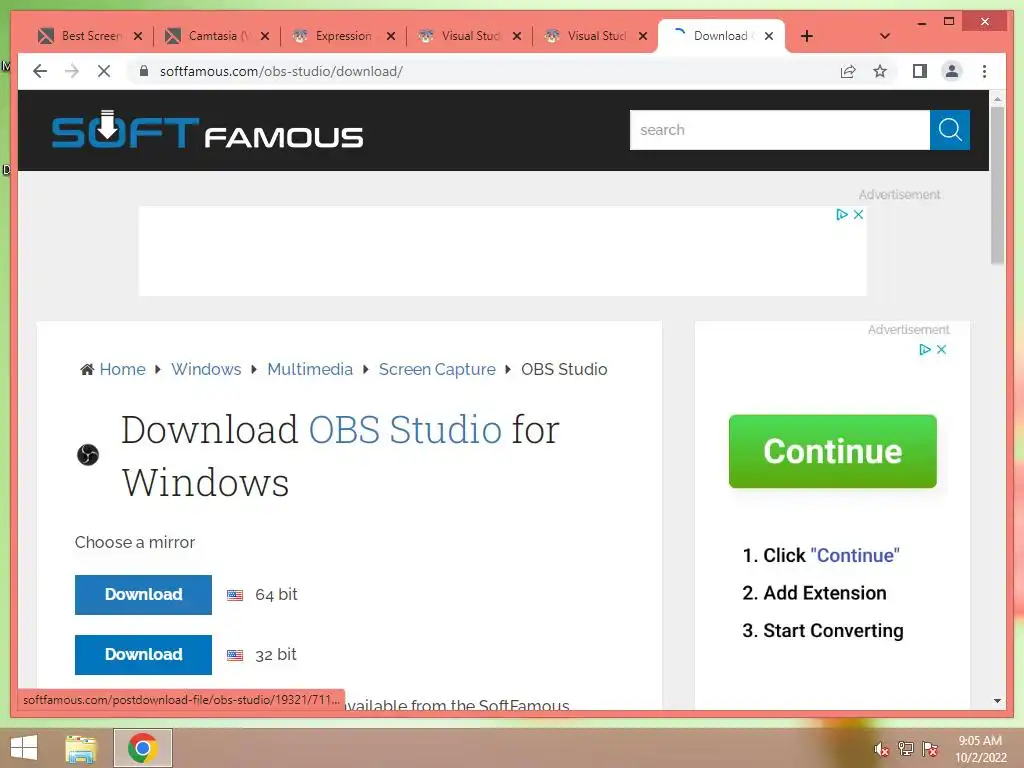Viewport: 1024px width, 768px height.
Task: Download the 32 bit version
Action: [x=143, y=655]
